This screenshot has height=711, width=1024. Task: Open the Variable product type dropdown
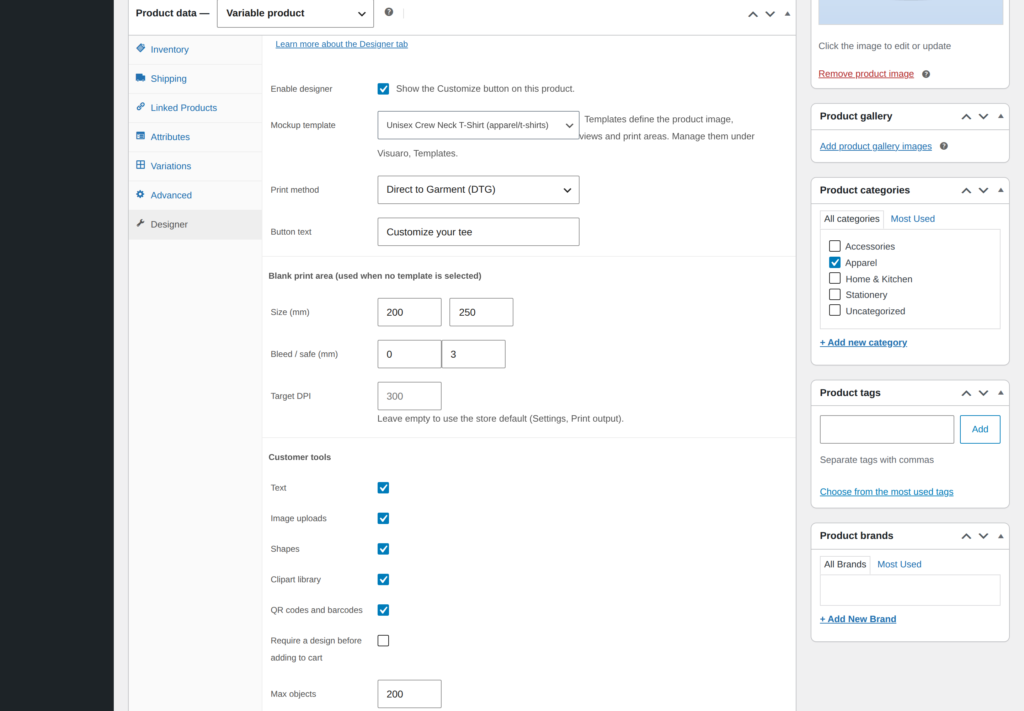coord(295,13)
